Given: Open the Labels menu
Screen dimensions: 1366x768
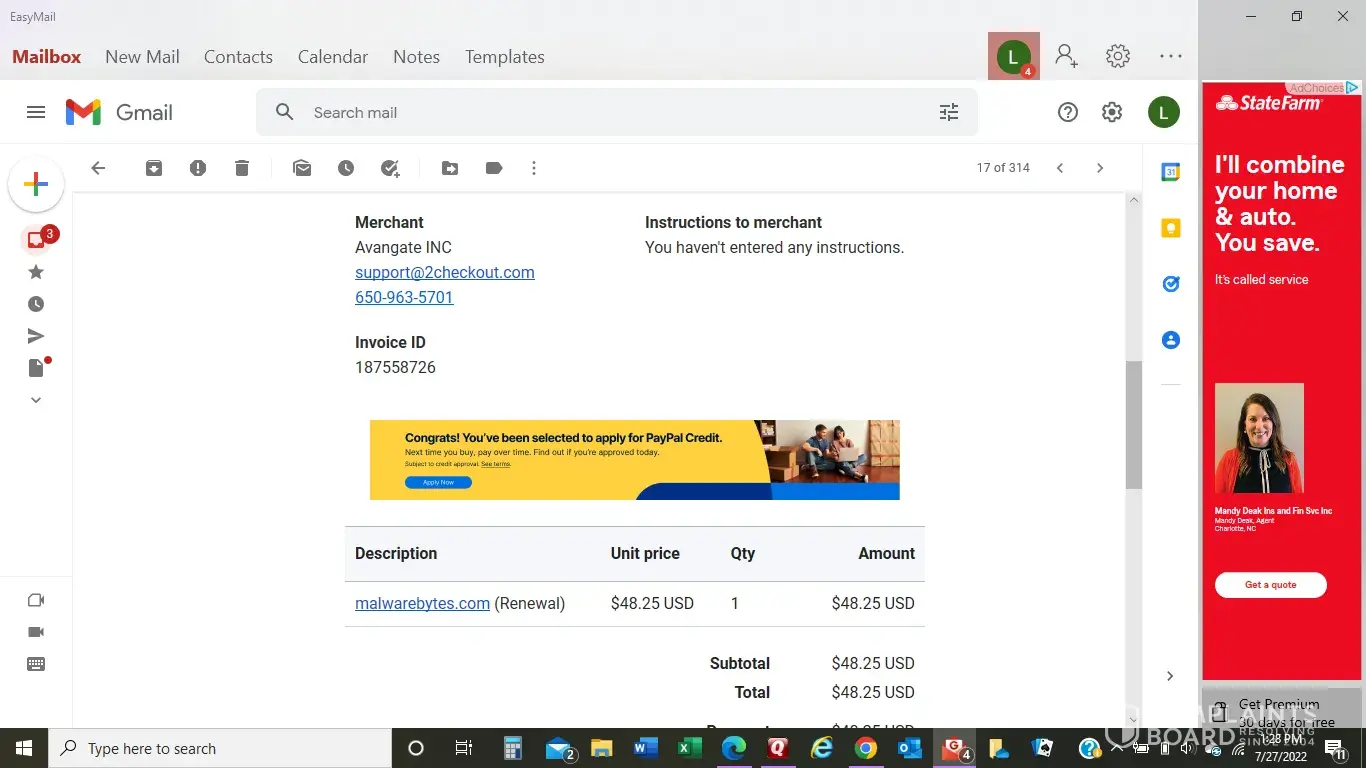Looking at the screenshot, I should tap(494, 168).
